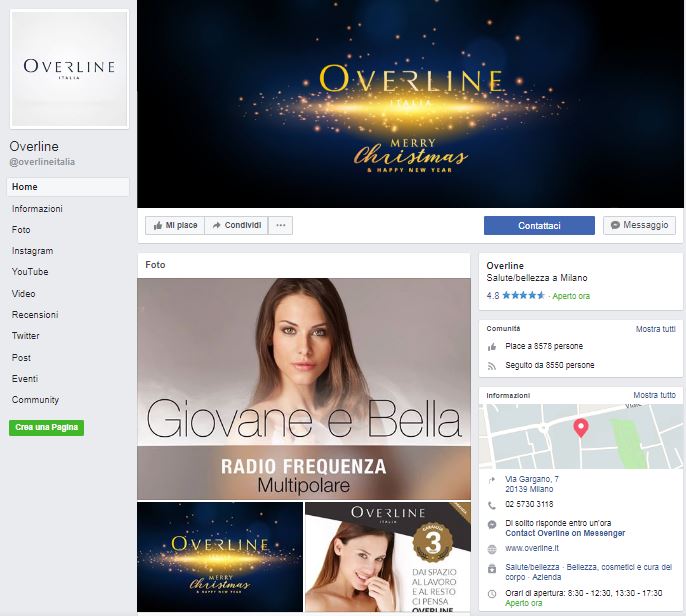Click the star rating icons
Viewport: 686px width, 616px height.
(x=523, y=295)
